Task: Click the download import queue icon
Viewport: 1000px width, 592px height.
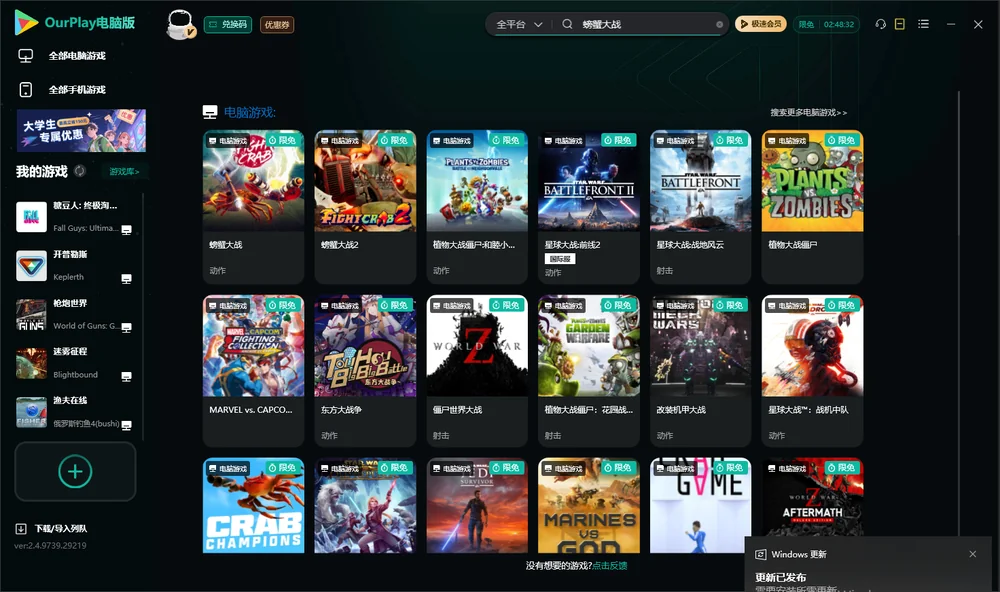Action: click(x=21, y=528)
